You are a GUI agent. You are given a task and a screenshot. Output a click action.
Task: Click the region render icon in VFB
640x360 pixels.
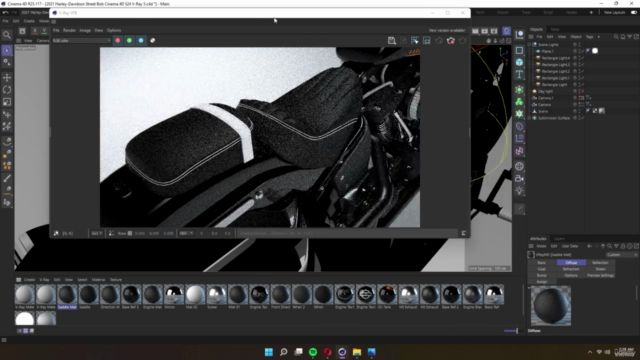tap(427, 40)
